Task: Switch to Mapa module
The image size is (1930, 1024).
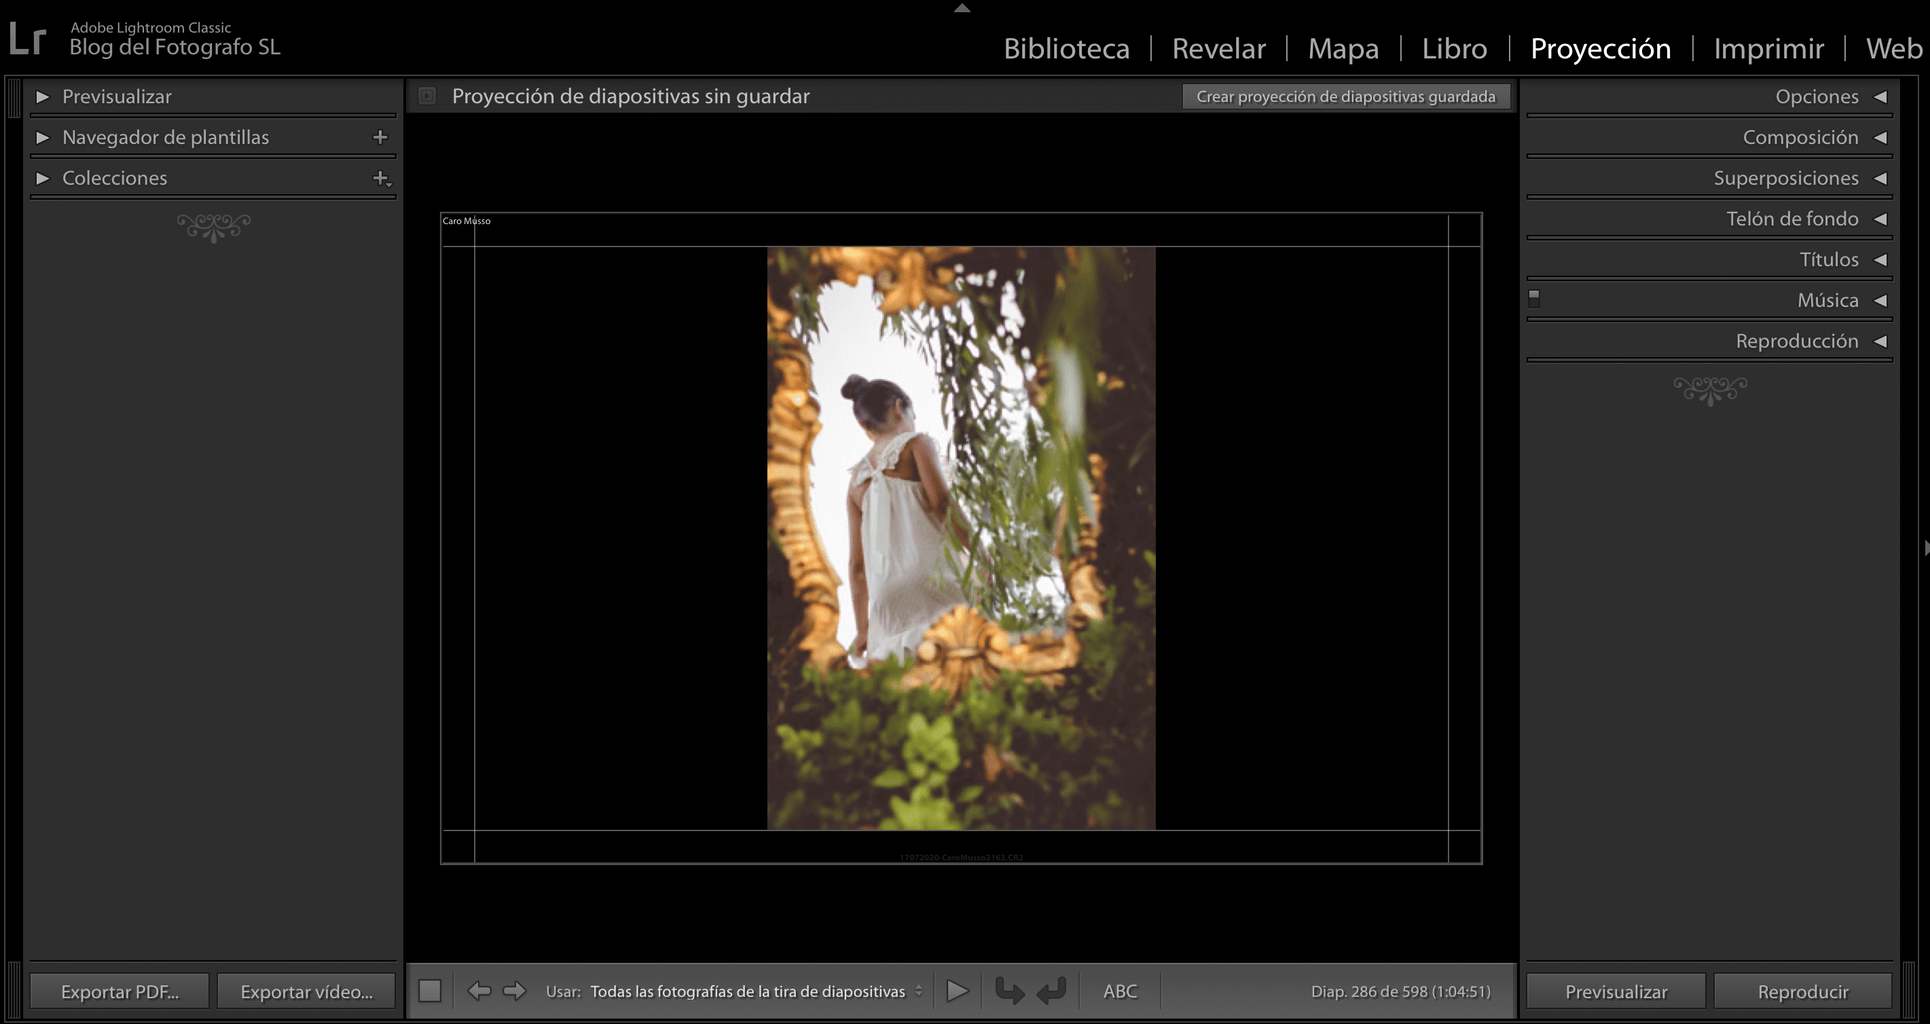Action: 1343,48
